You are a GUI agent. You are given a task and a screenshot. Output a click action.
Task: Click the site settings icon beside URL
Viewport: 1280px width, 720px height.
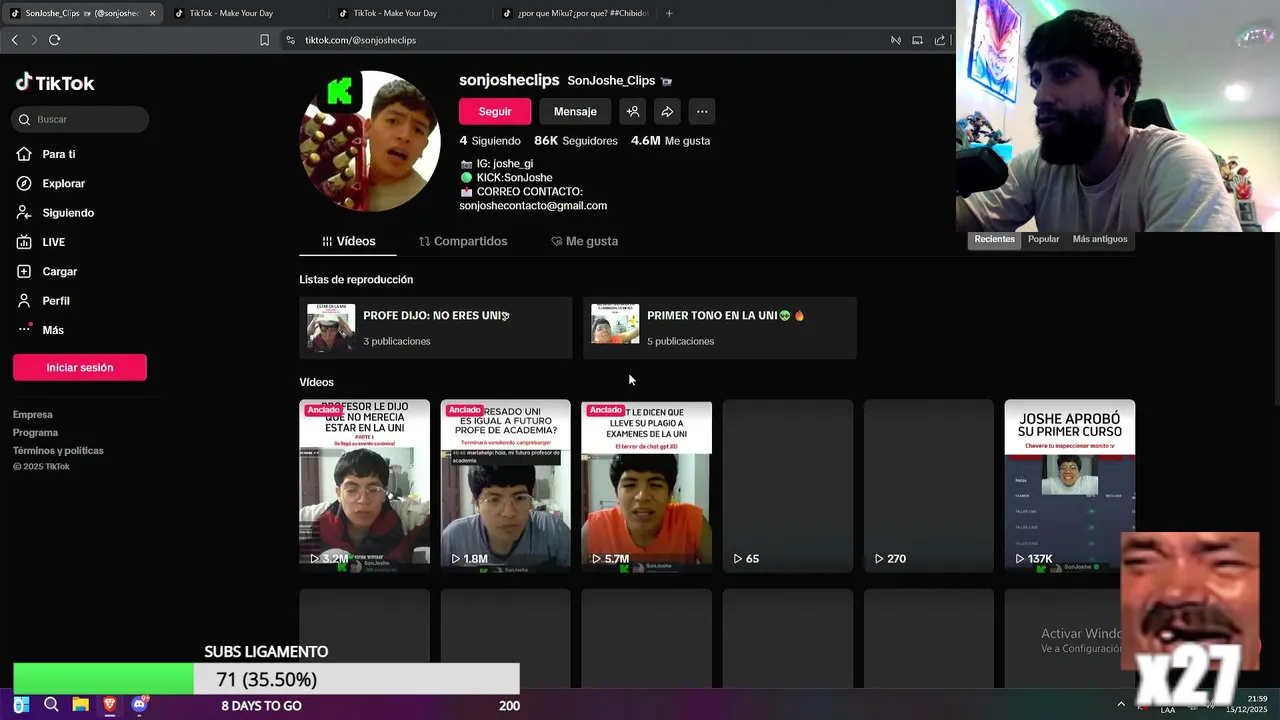point(290,40)
